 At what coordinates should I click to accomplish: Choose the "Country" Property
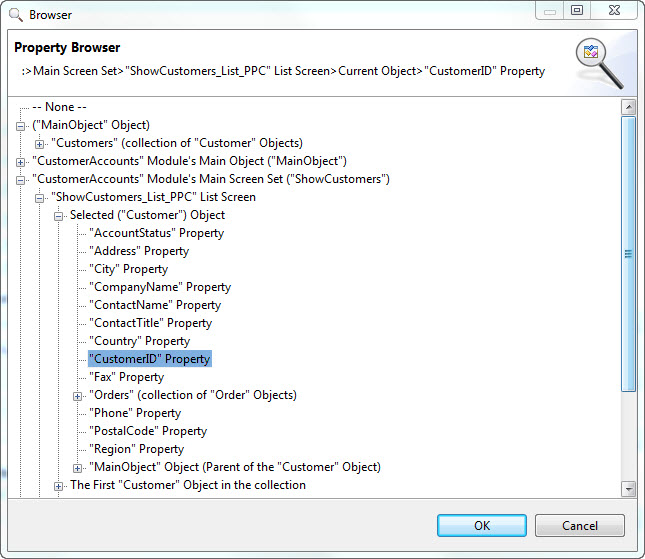pos(139,341)
